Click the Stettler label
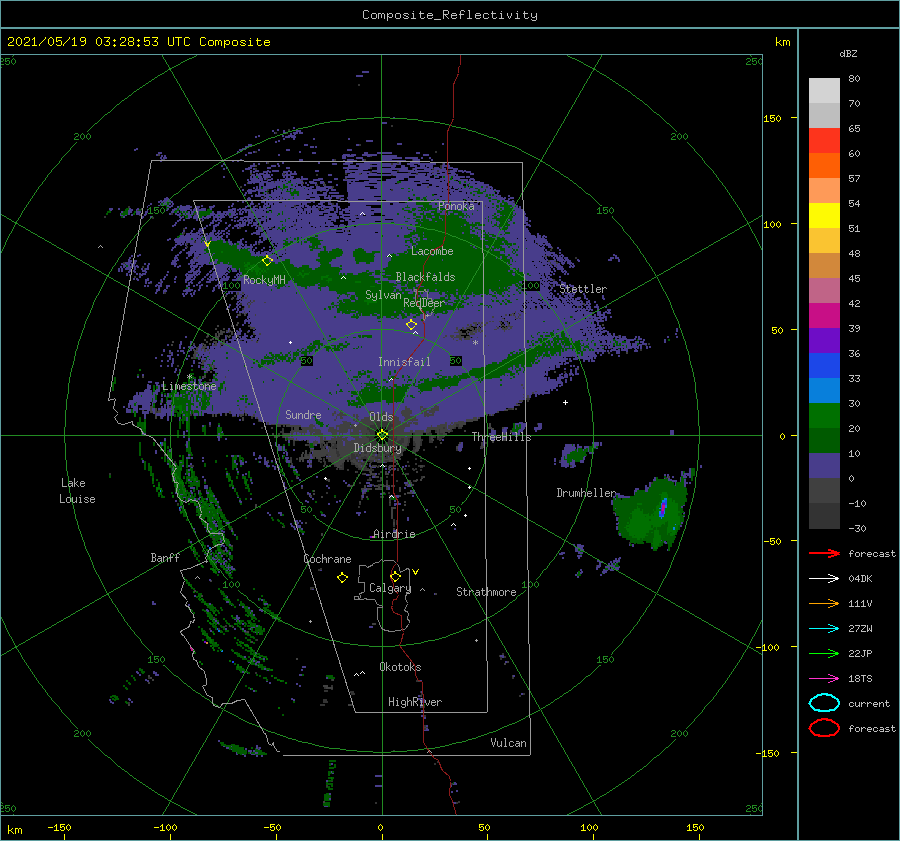 click(x=583, y=289)
